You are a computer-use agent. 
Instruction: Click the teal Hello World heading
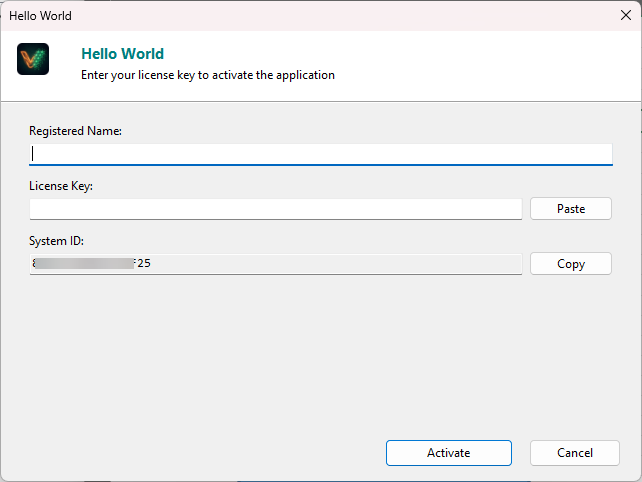122,54
